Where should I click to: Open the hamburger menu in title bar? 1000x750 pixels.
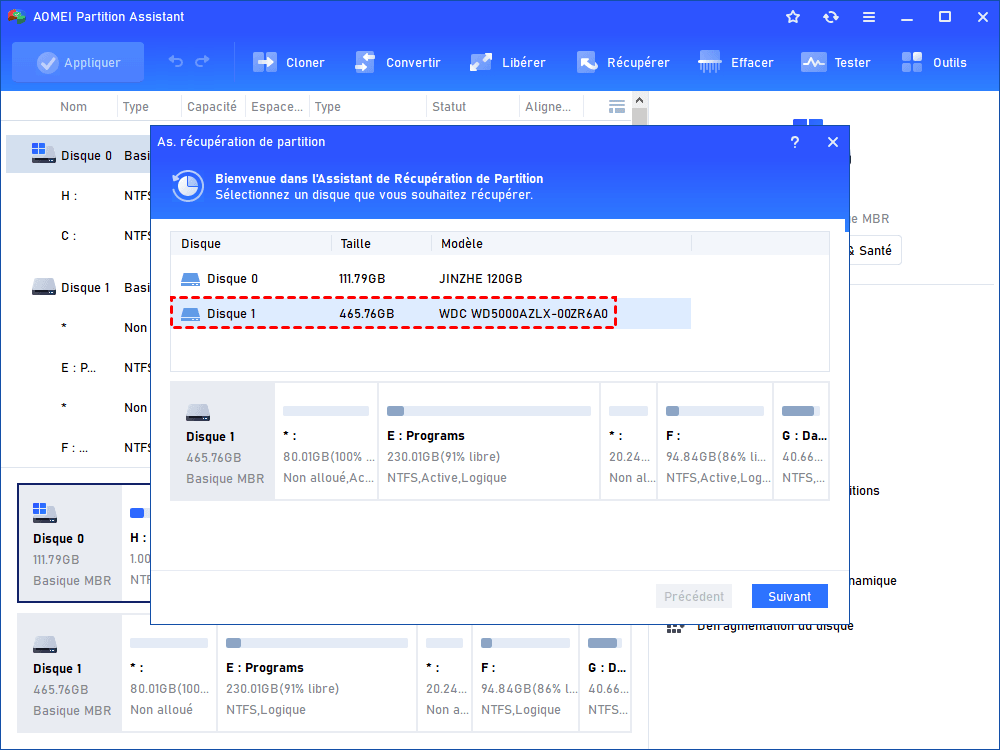pos(869,17)
